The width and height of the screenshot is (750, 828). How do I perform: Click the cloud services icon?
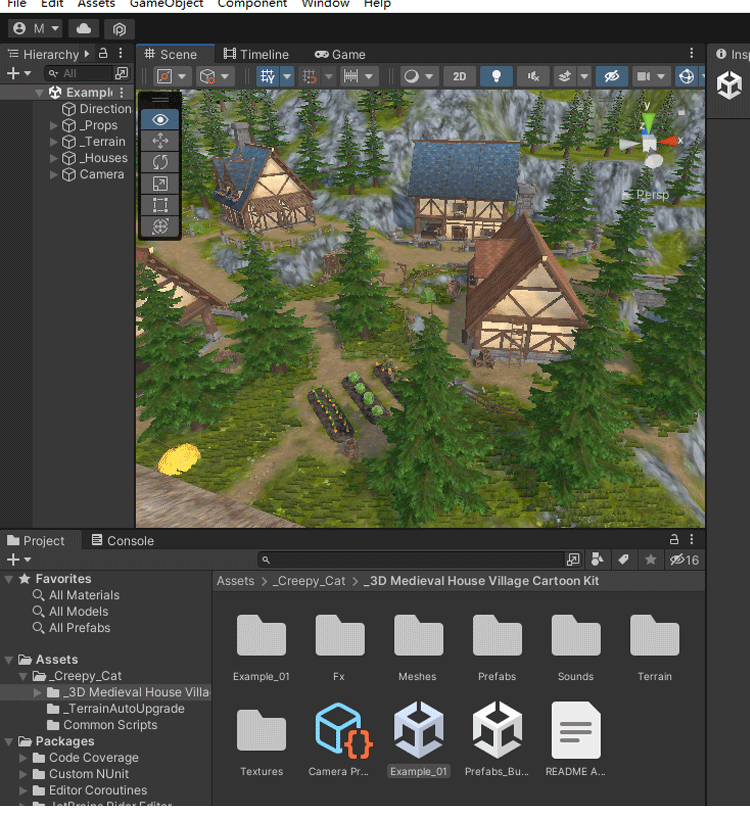(83, 29)
